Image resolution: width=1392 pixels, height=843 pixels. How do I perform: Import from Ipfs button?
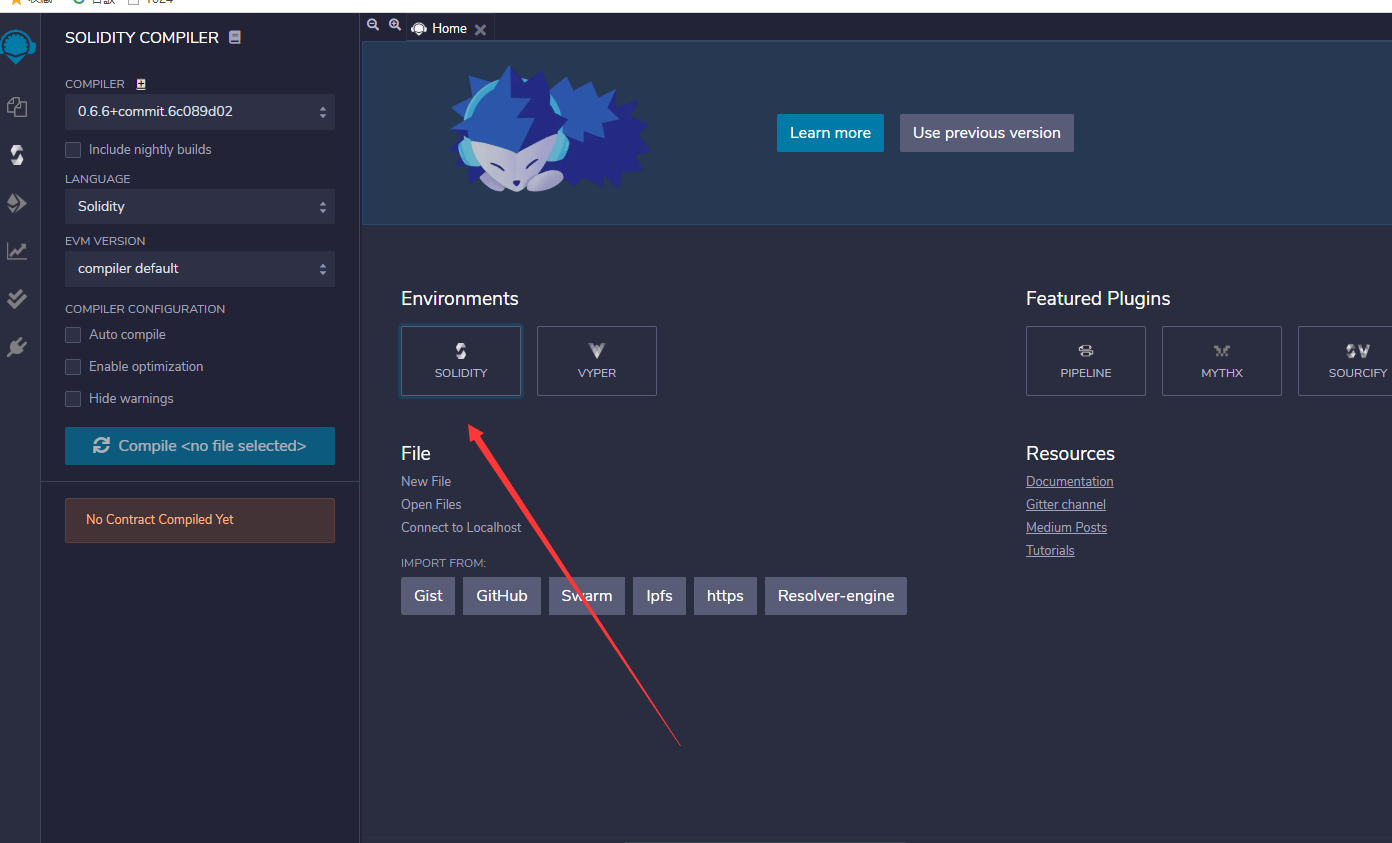(660, 596)
